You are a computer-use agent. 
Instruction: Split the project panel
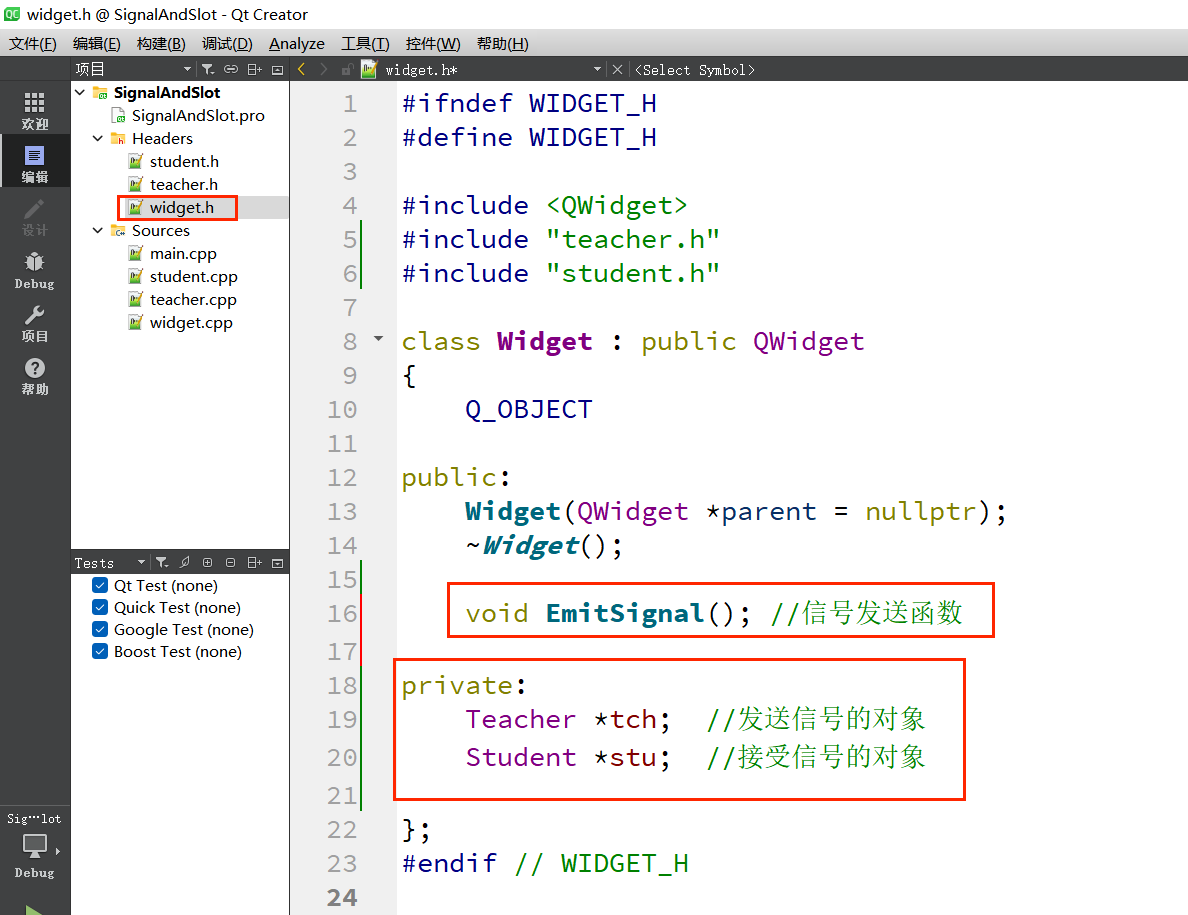(255, 70)
